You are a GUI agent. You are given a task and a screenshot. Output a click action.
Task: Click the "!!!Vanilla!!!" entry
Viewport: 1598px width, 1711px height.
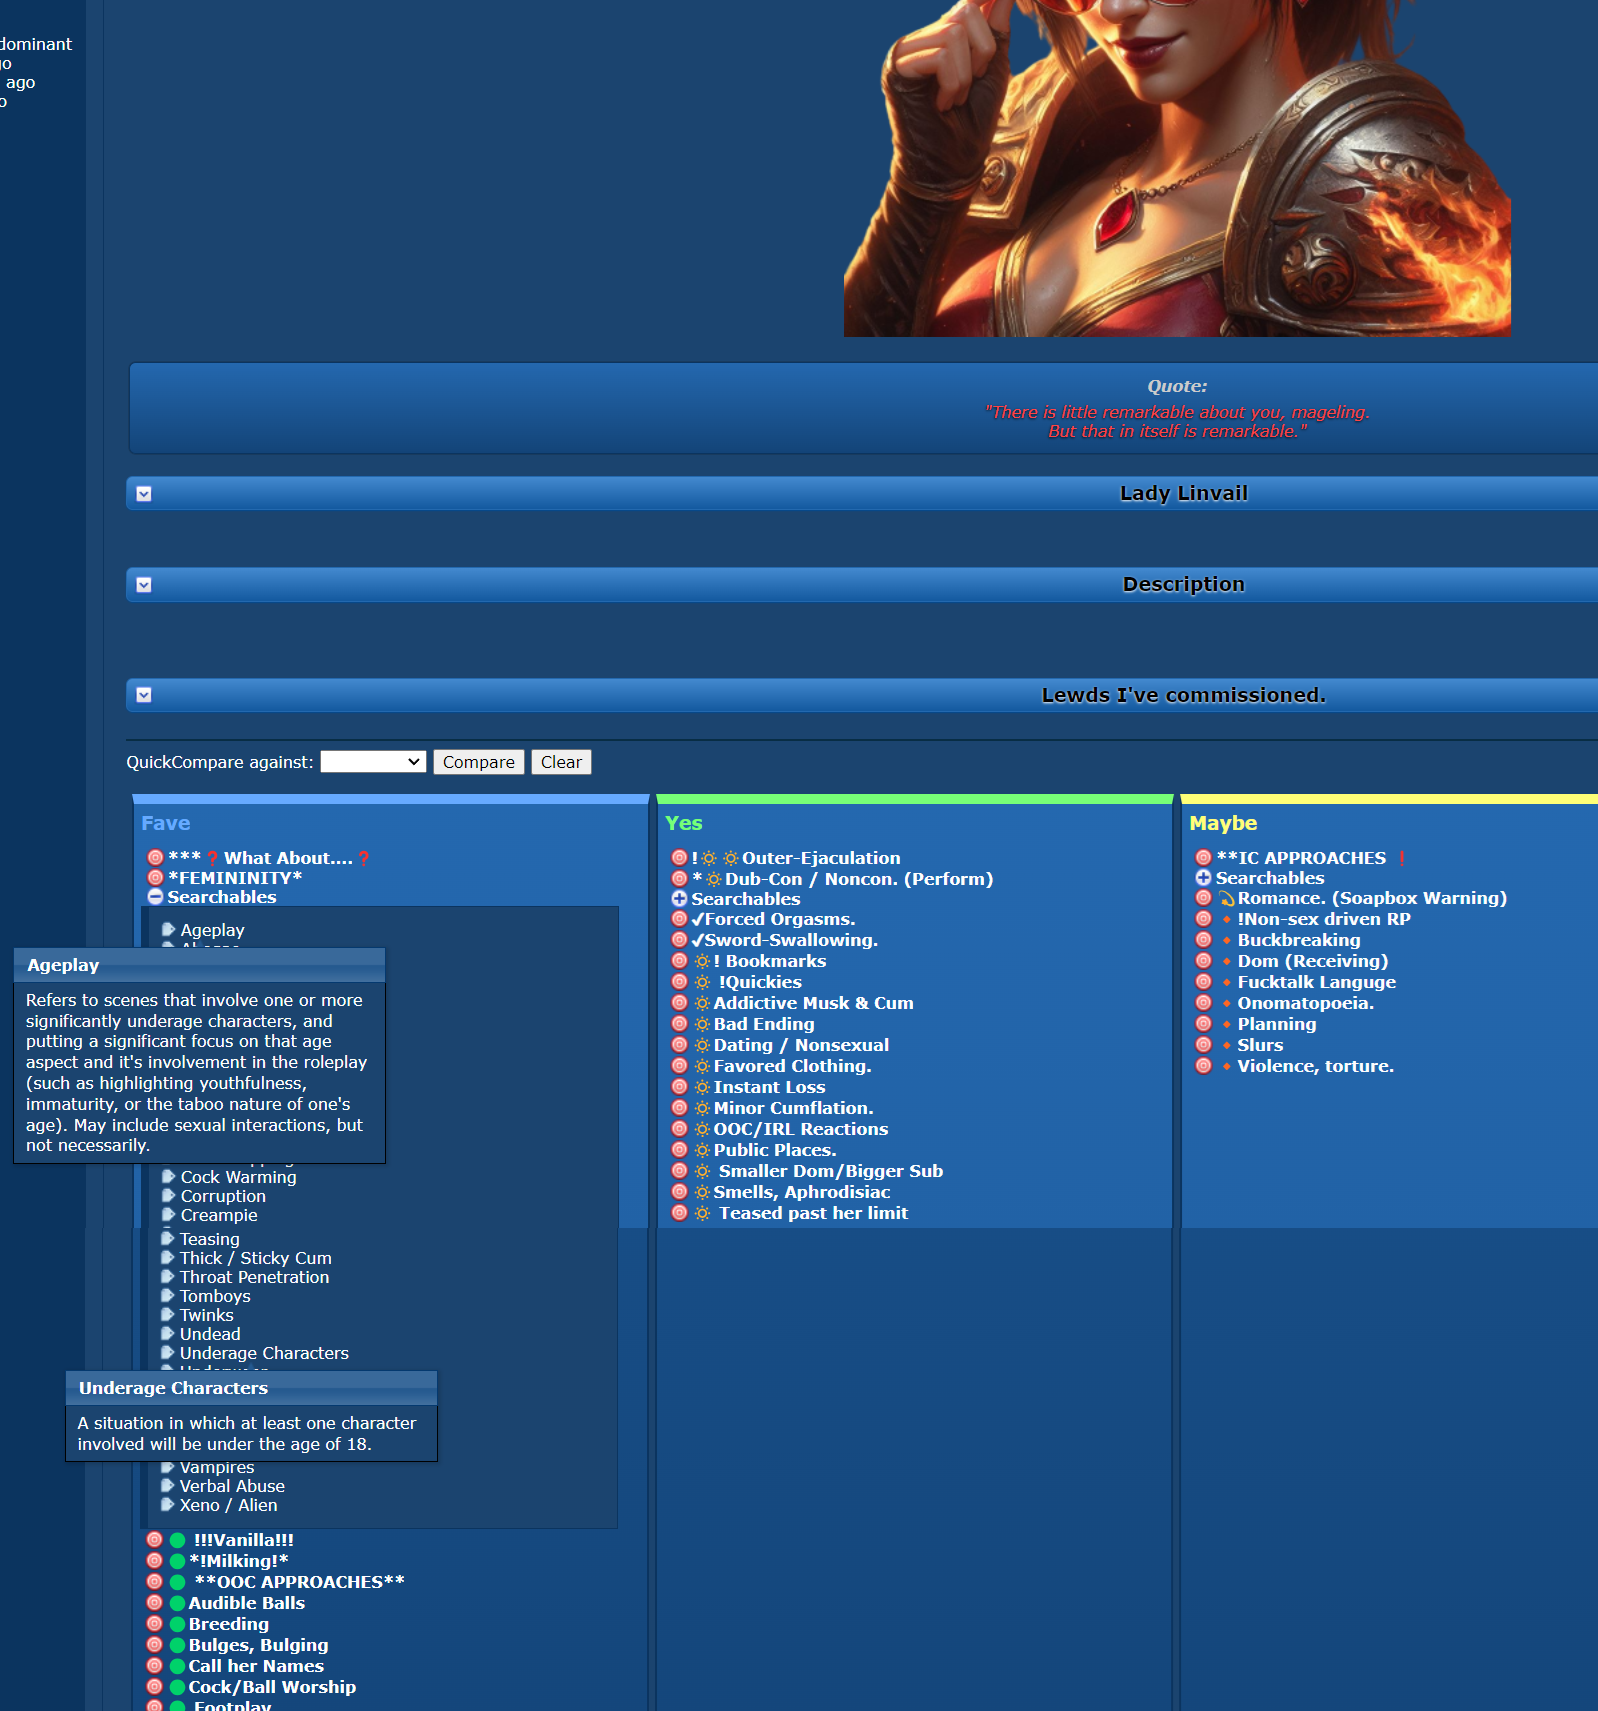click(244, 1540)
